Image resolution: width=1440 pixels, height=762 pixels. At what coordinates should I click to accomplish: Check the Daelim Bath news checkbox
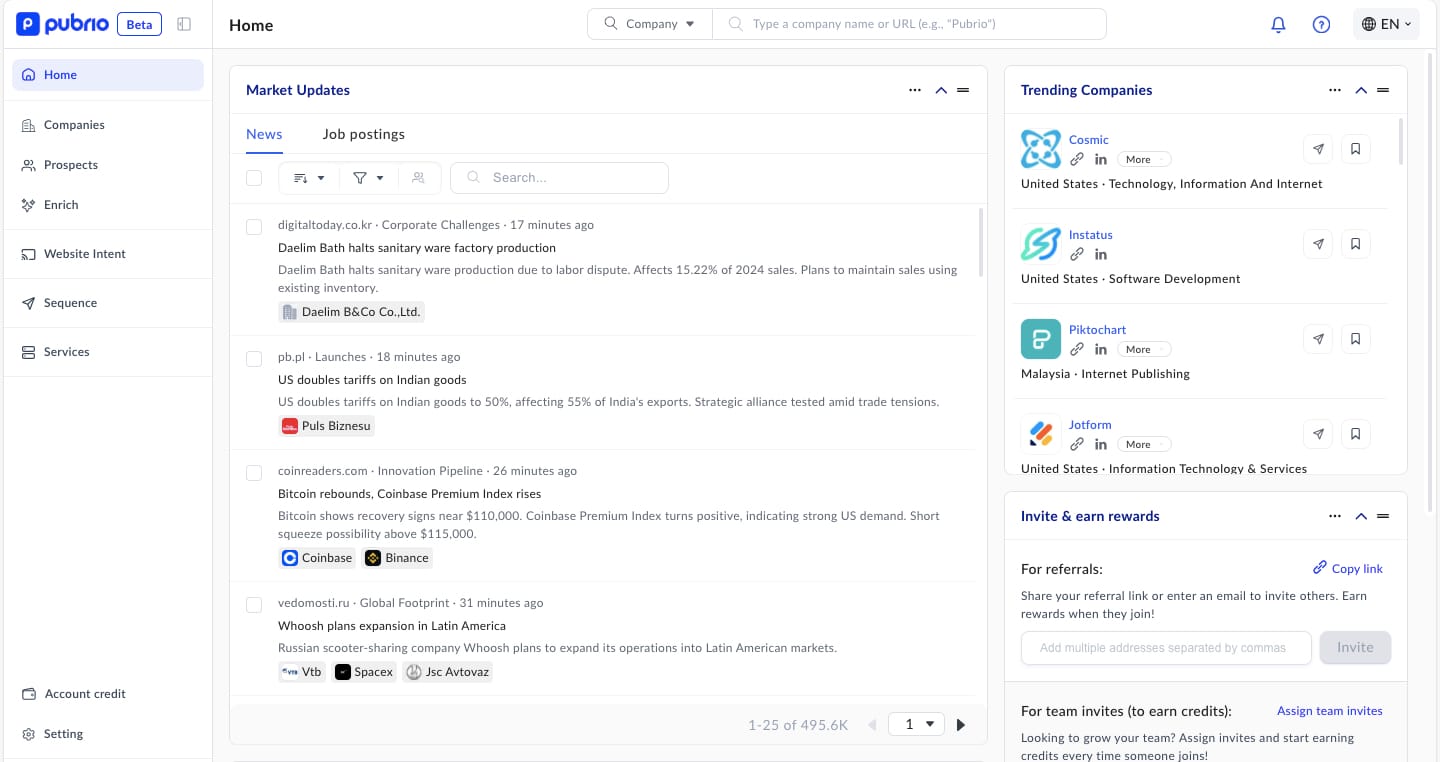(254, 227)
